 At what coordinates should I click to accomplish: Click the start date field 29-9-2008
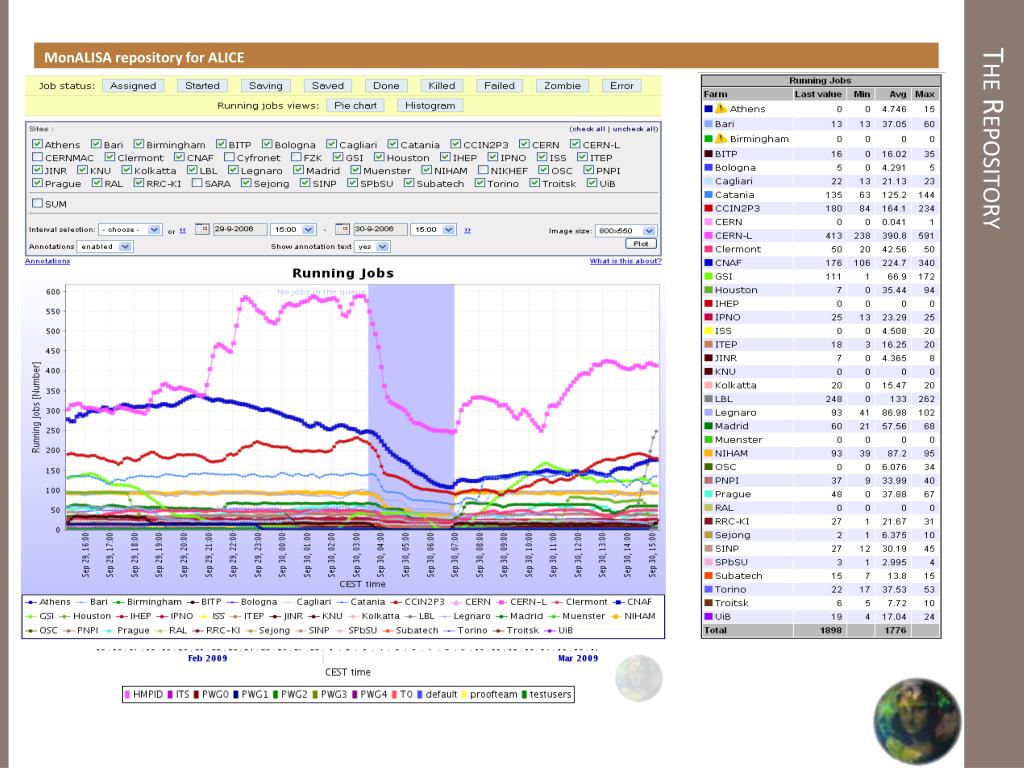click(240, 229)
